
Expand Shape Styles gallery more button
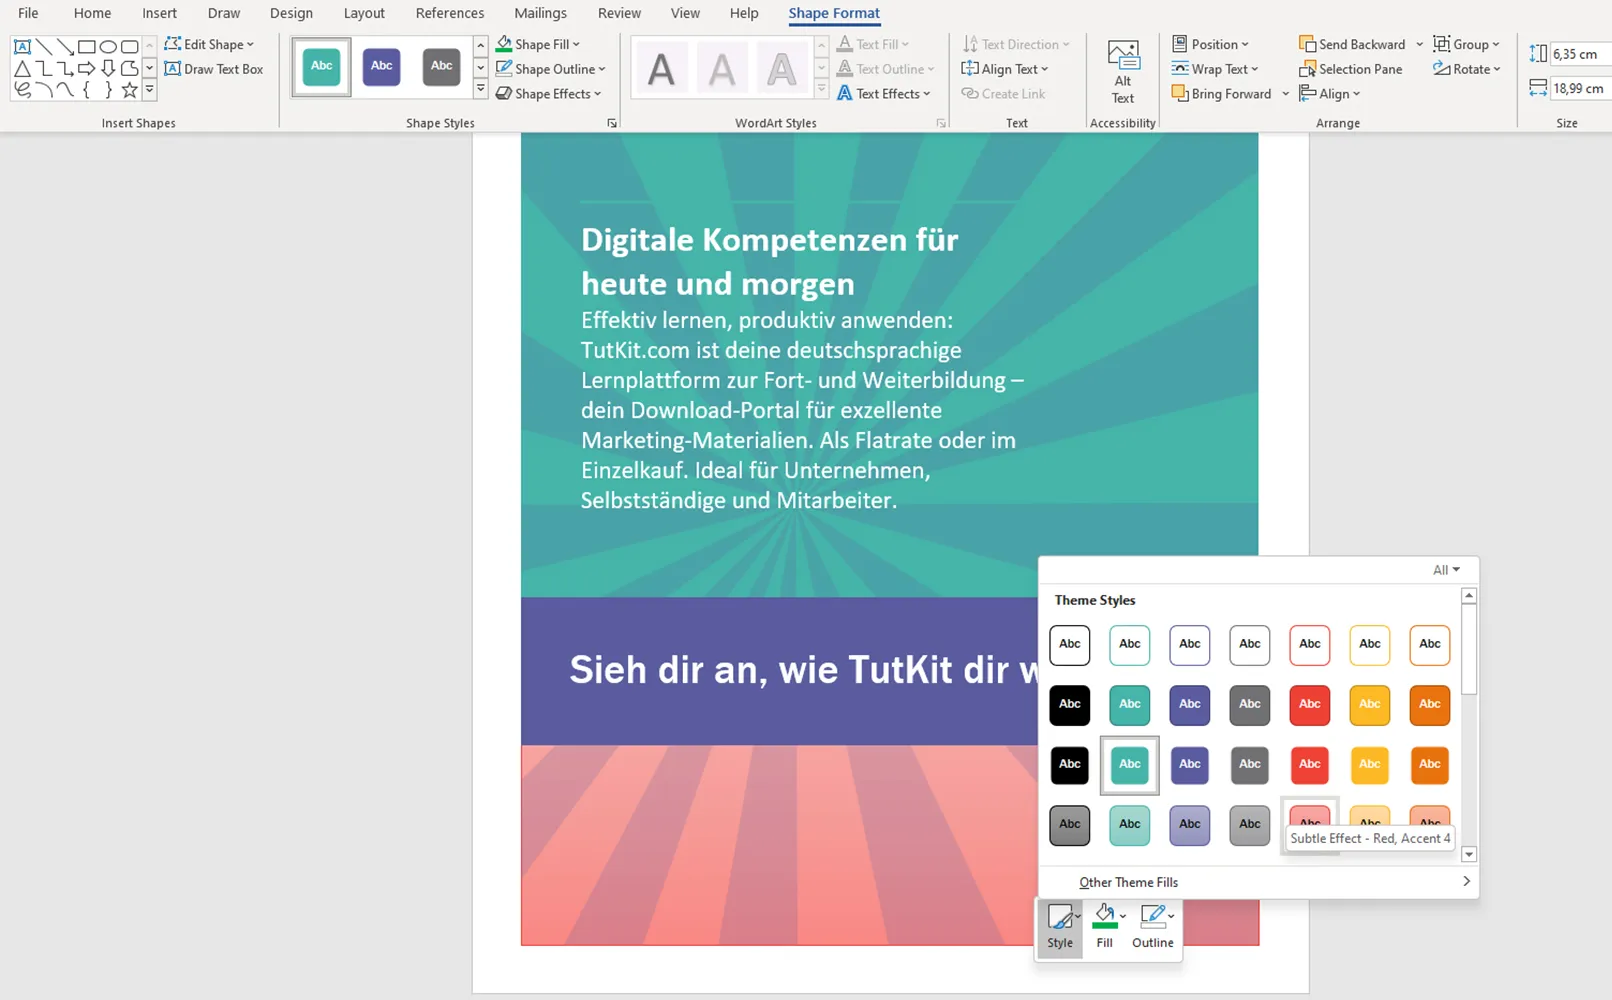click(x=481, y=90)
